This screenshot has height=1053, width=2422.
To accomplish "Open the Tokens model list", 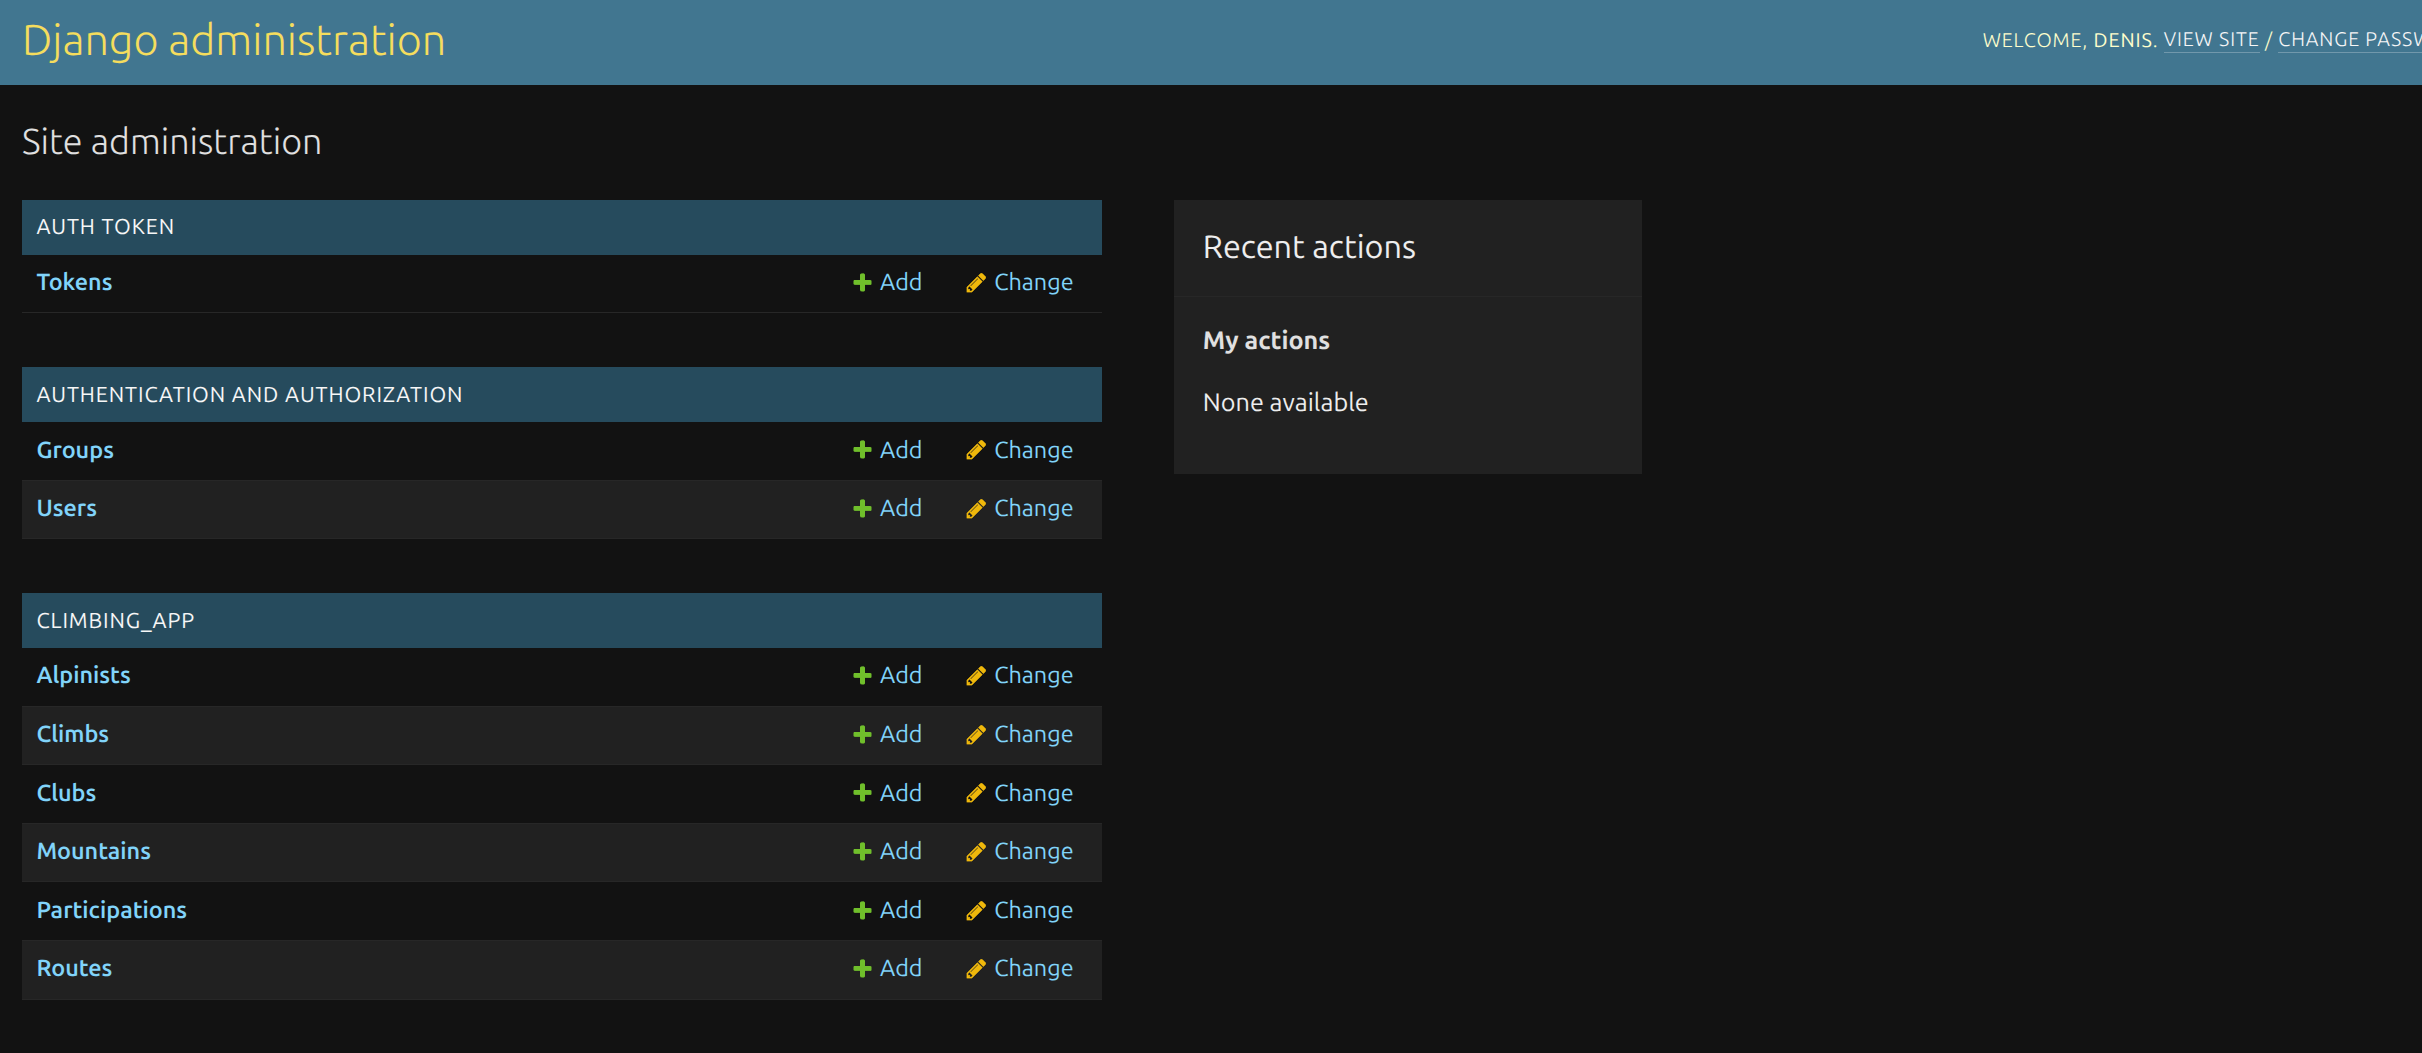I will pos(74,282).
